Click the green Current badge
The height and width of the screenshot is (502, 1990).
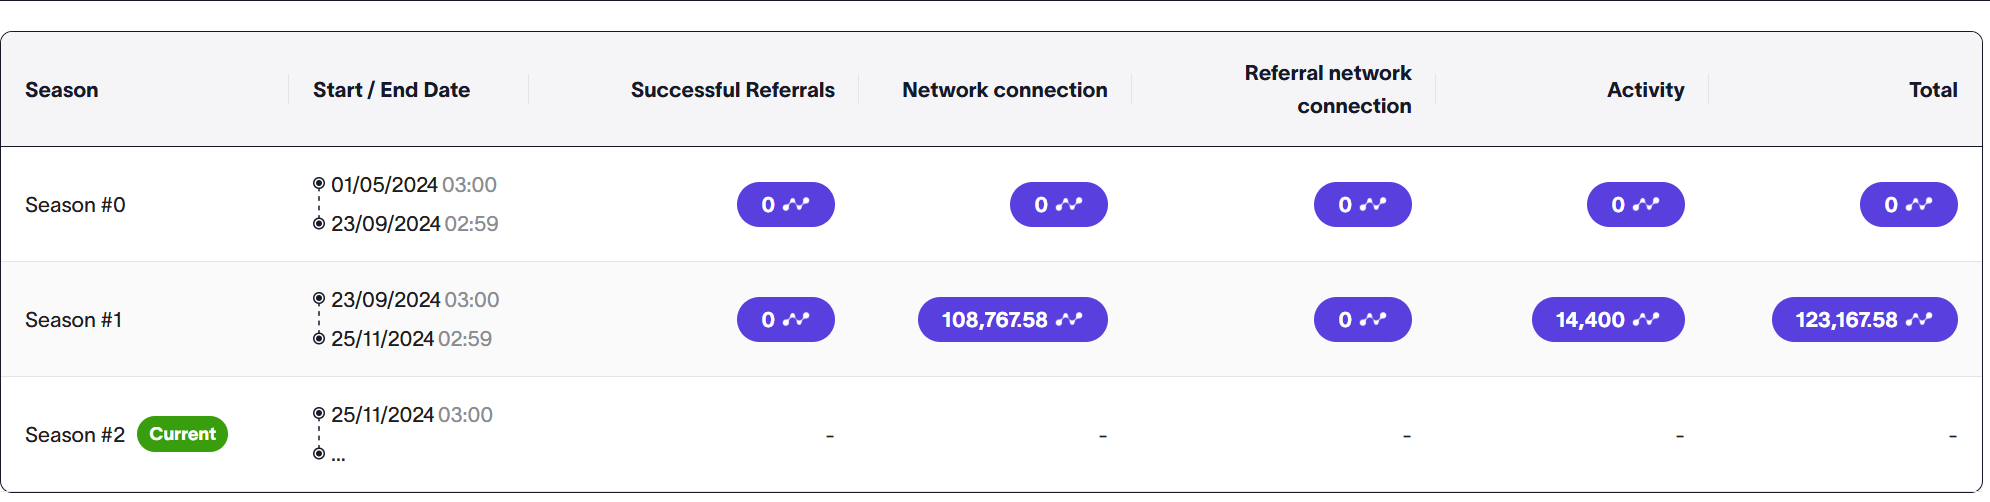(x=182, y=434)
